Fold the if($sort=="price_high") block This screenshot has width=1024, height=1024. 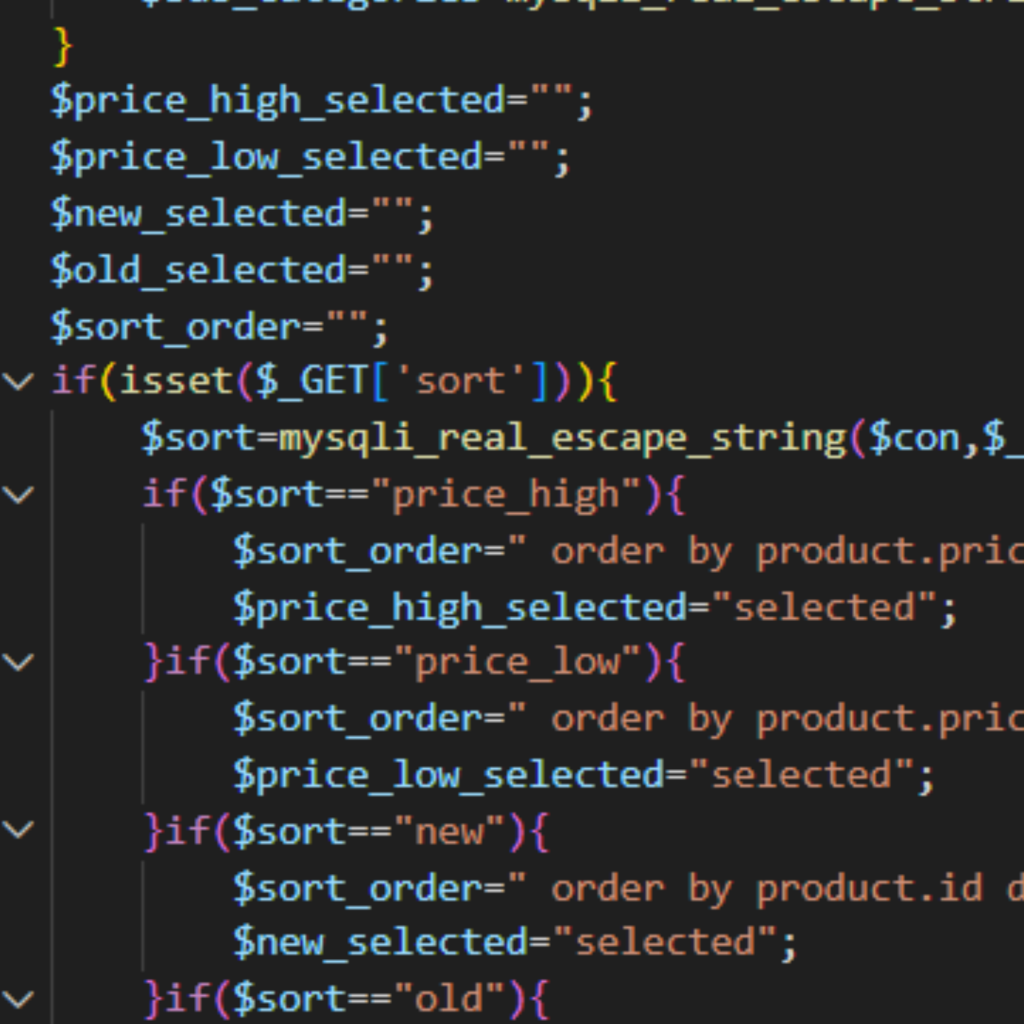(18, 494)
